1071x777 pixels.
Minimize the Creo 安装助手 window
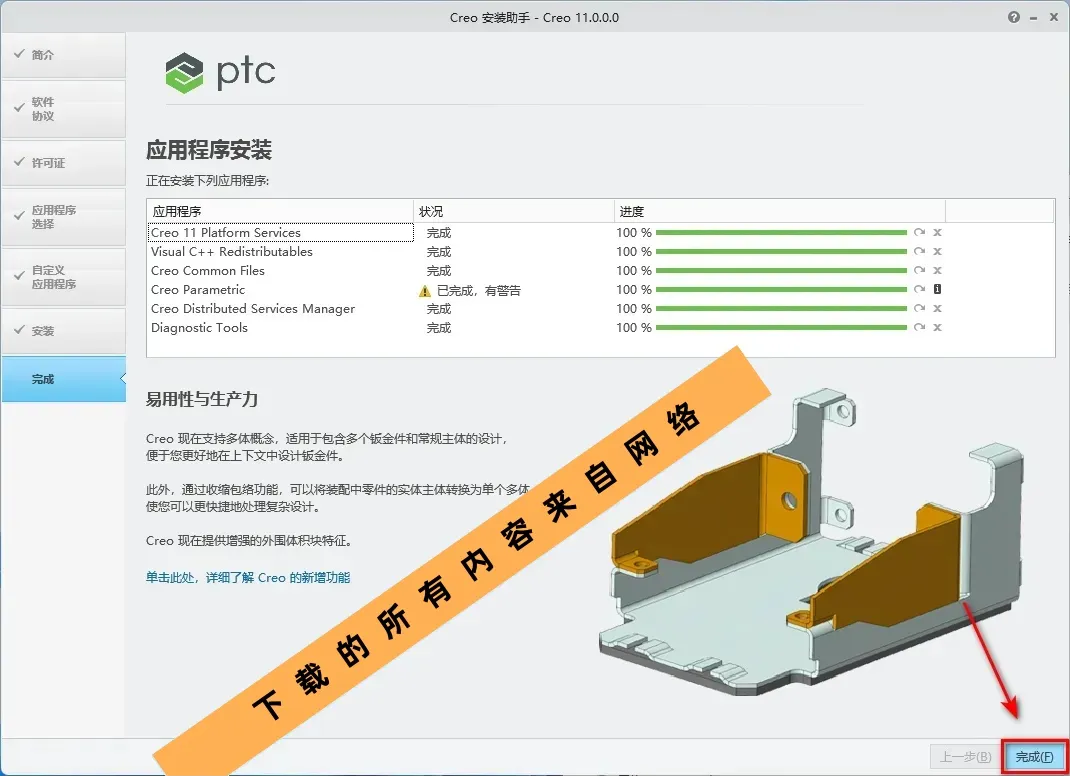(x=1034, y=18)
